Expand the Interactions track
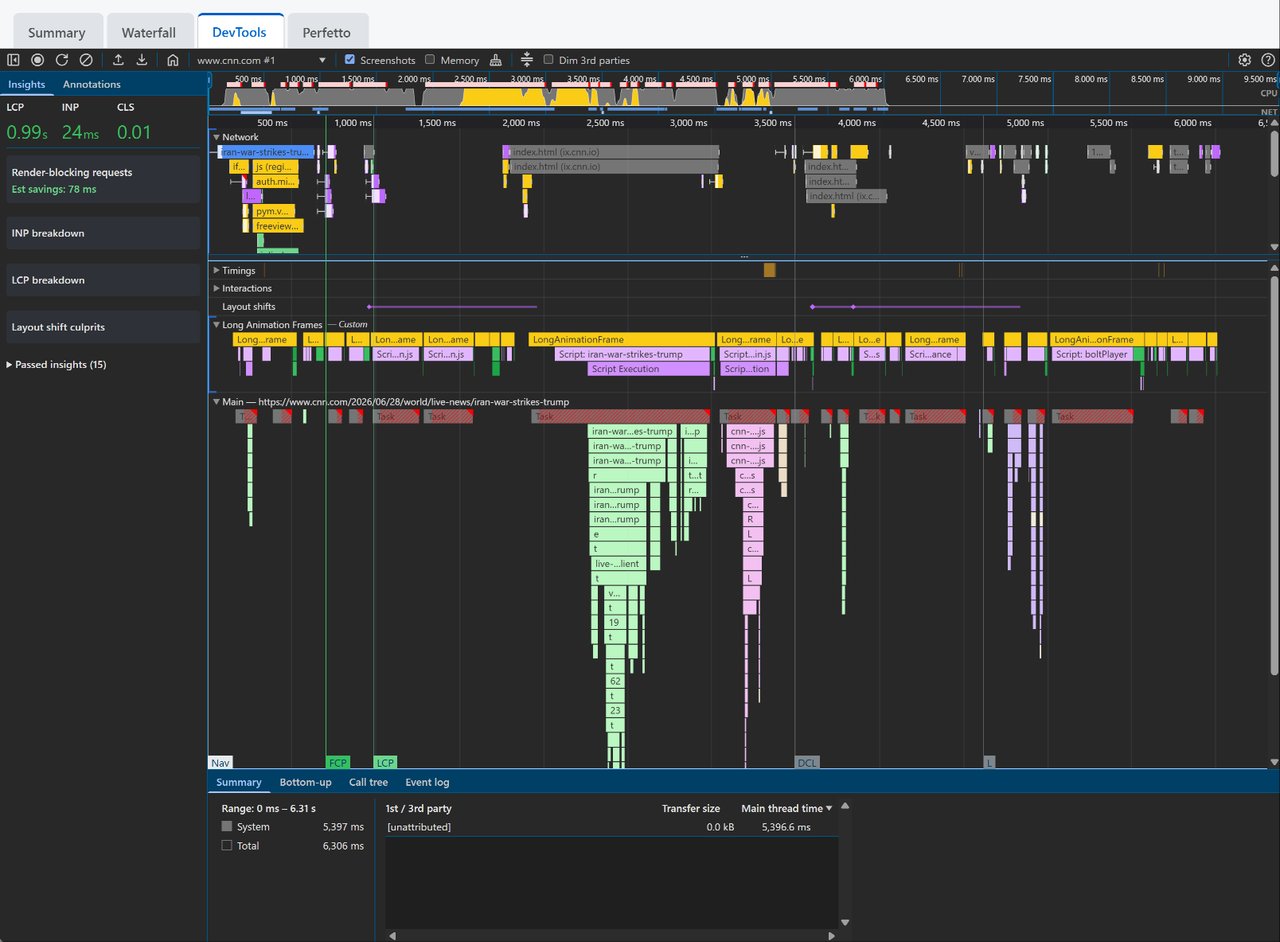The width and height of the screenshot is (1280, 942). [216, 288]
